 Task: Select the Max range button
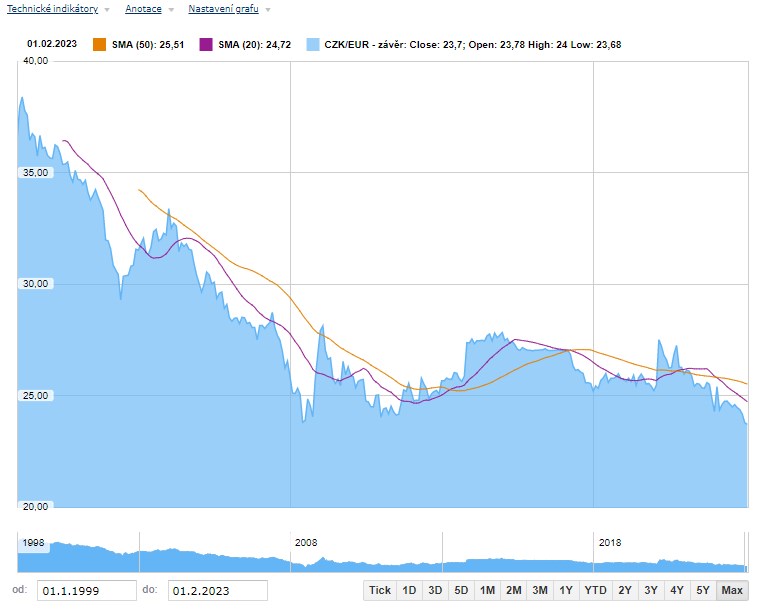732,590
